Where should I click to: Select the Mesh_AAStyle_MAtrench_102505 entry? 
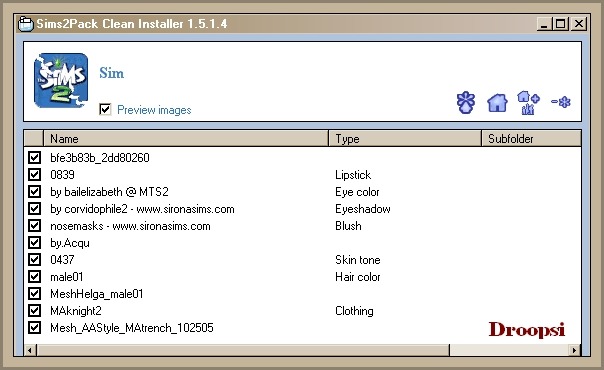coord(132,328)
